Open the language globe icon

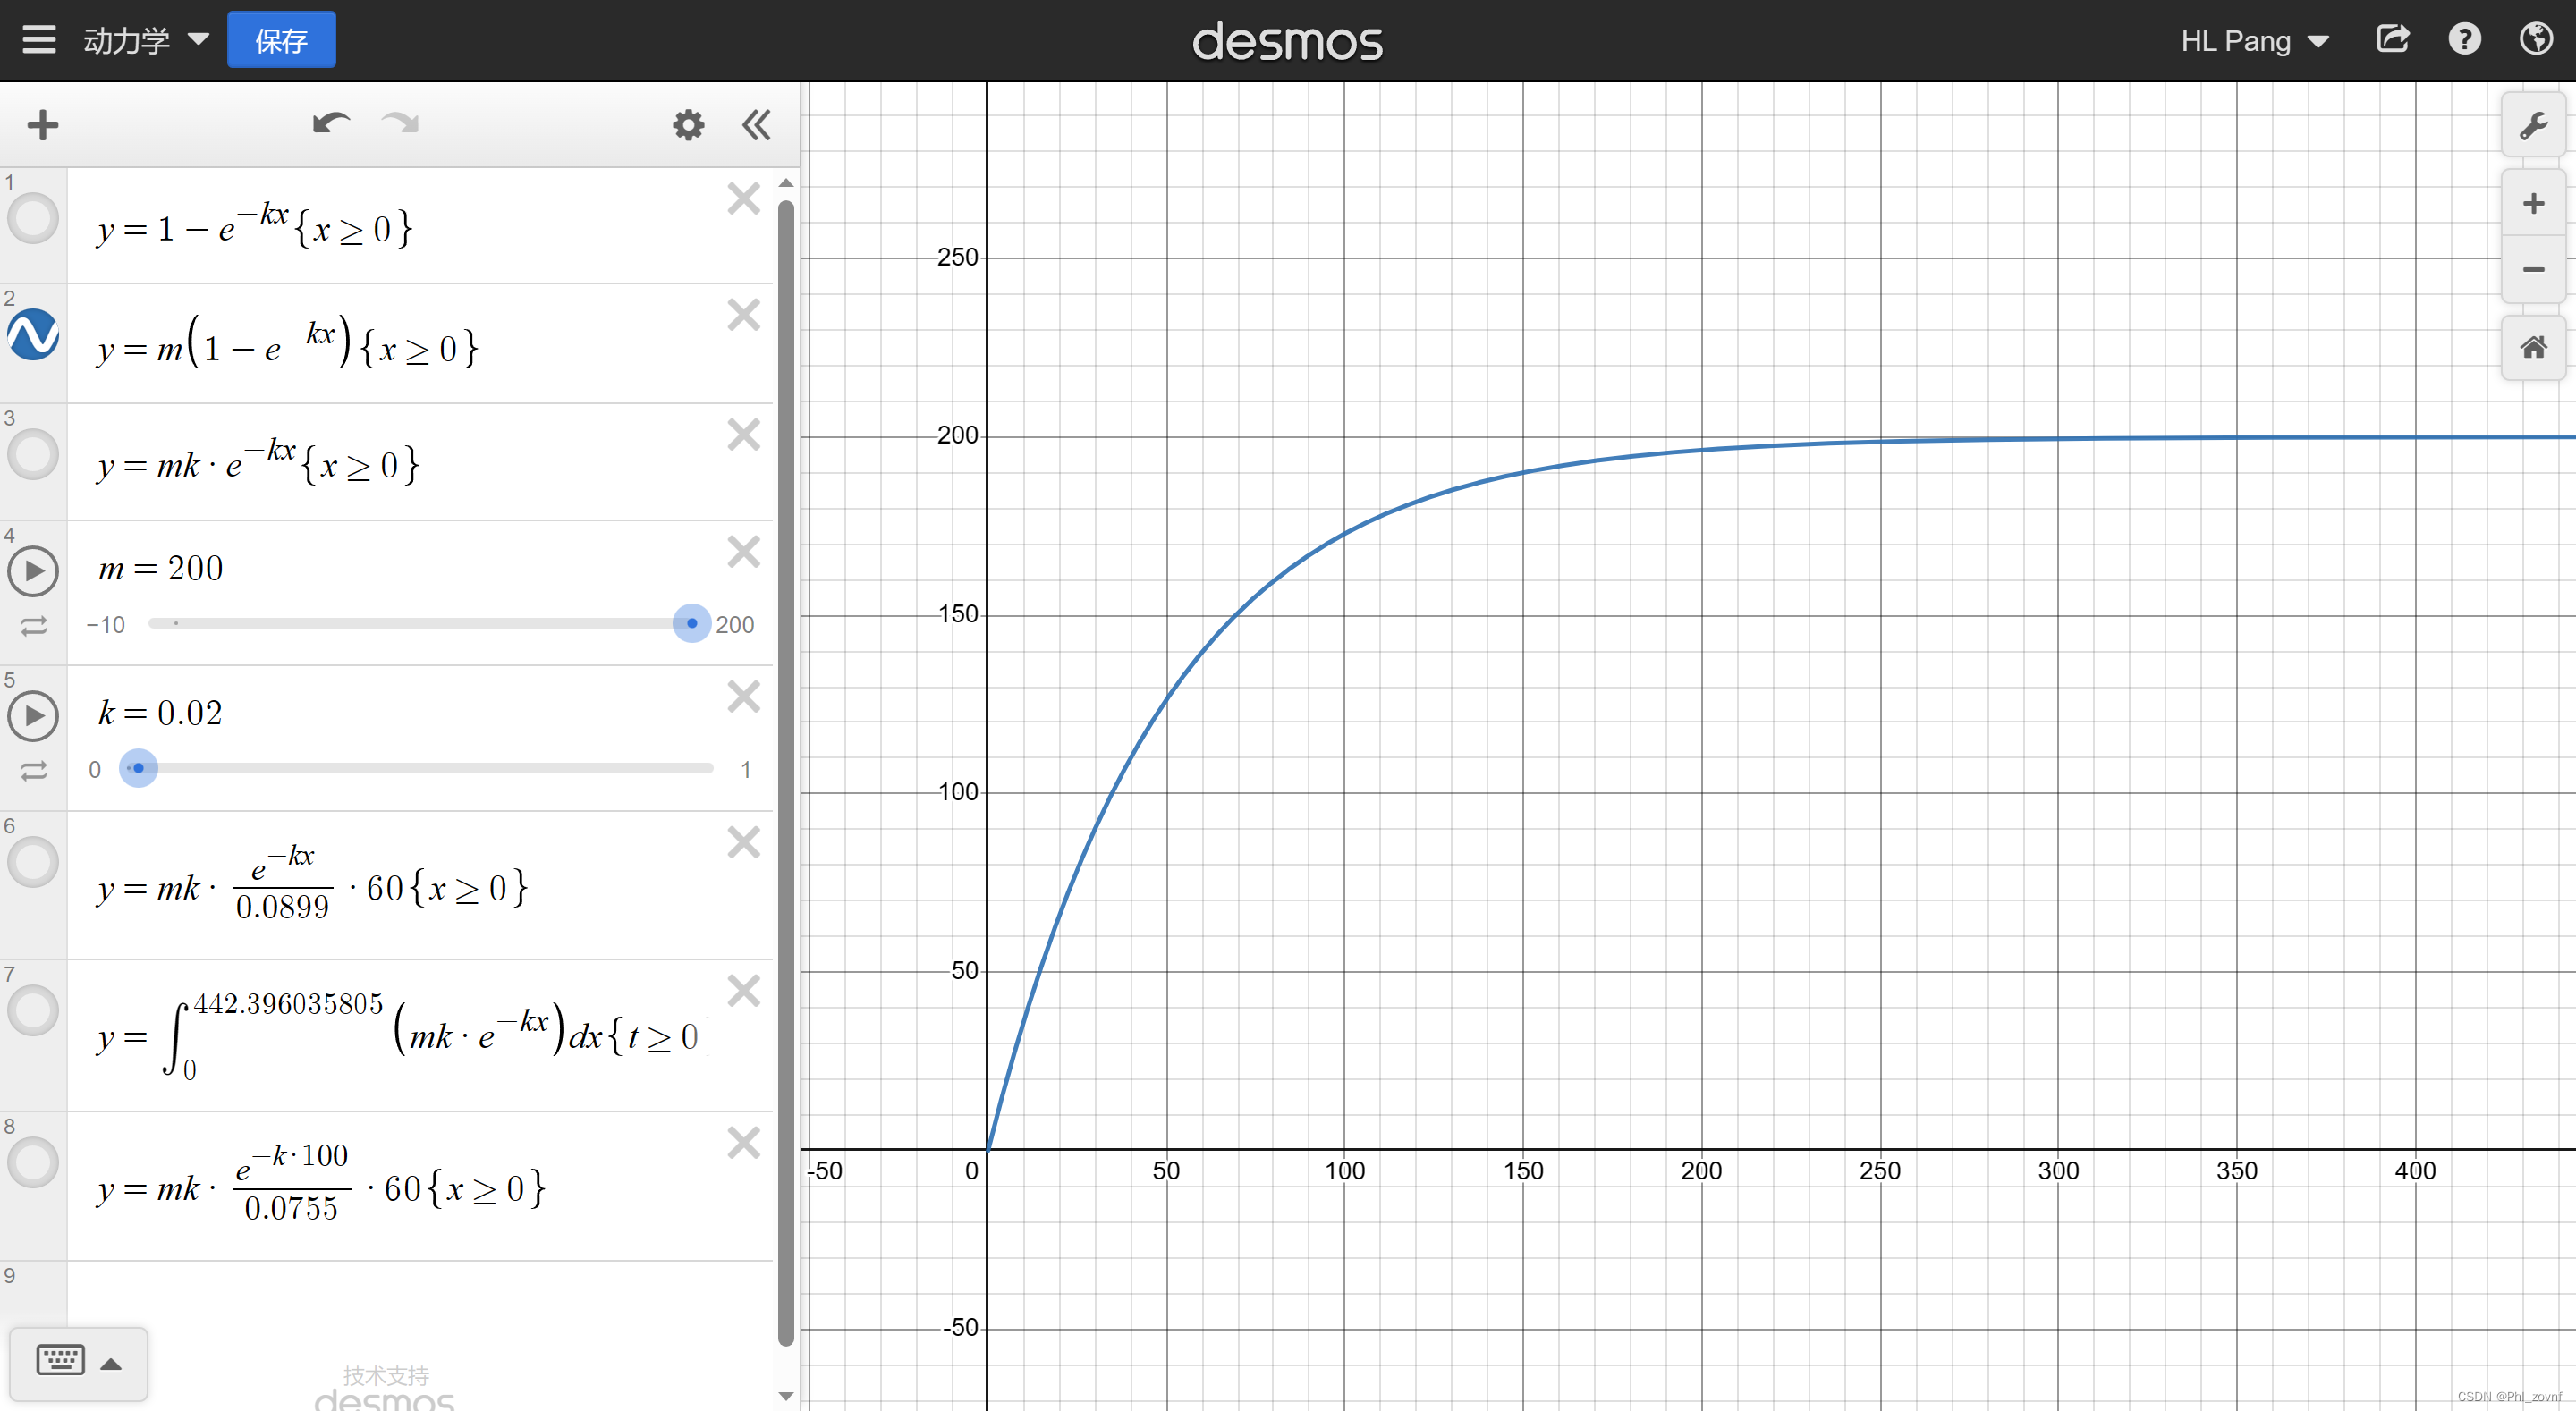point(2535,40)
